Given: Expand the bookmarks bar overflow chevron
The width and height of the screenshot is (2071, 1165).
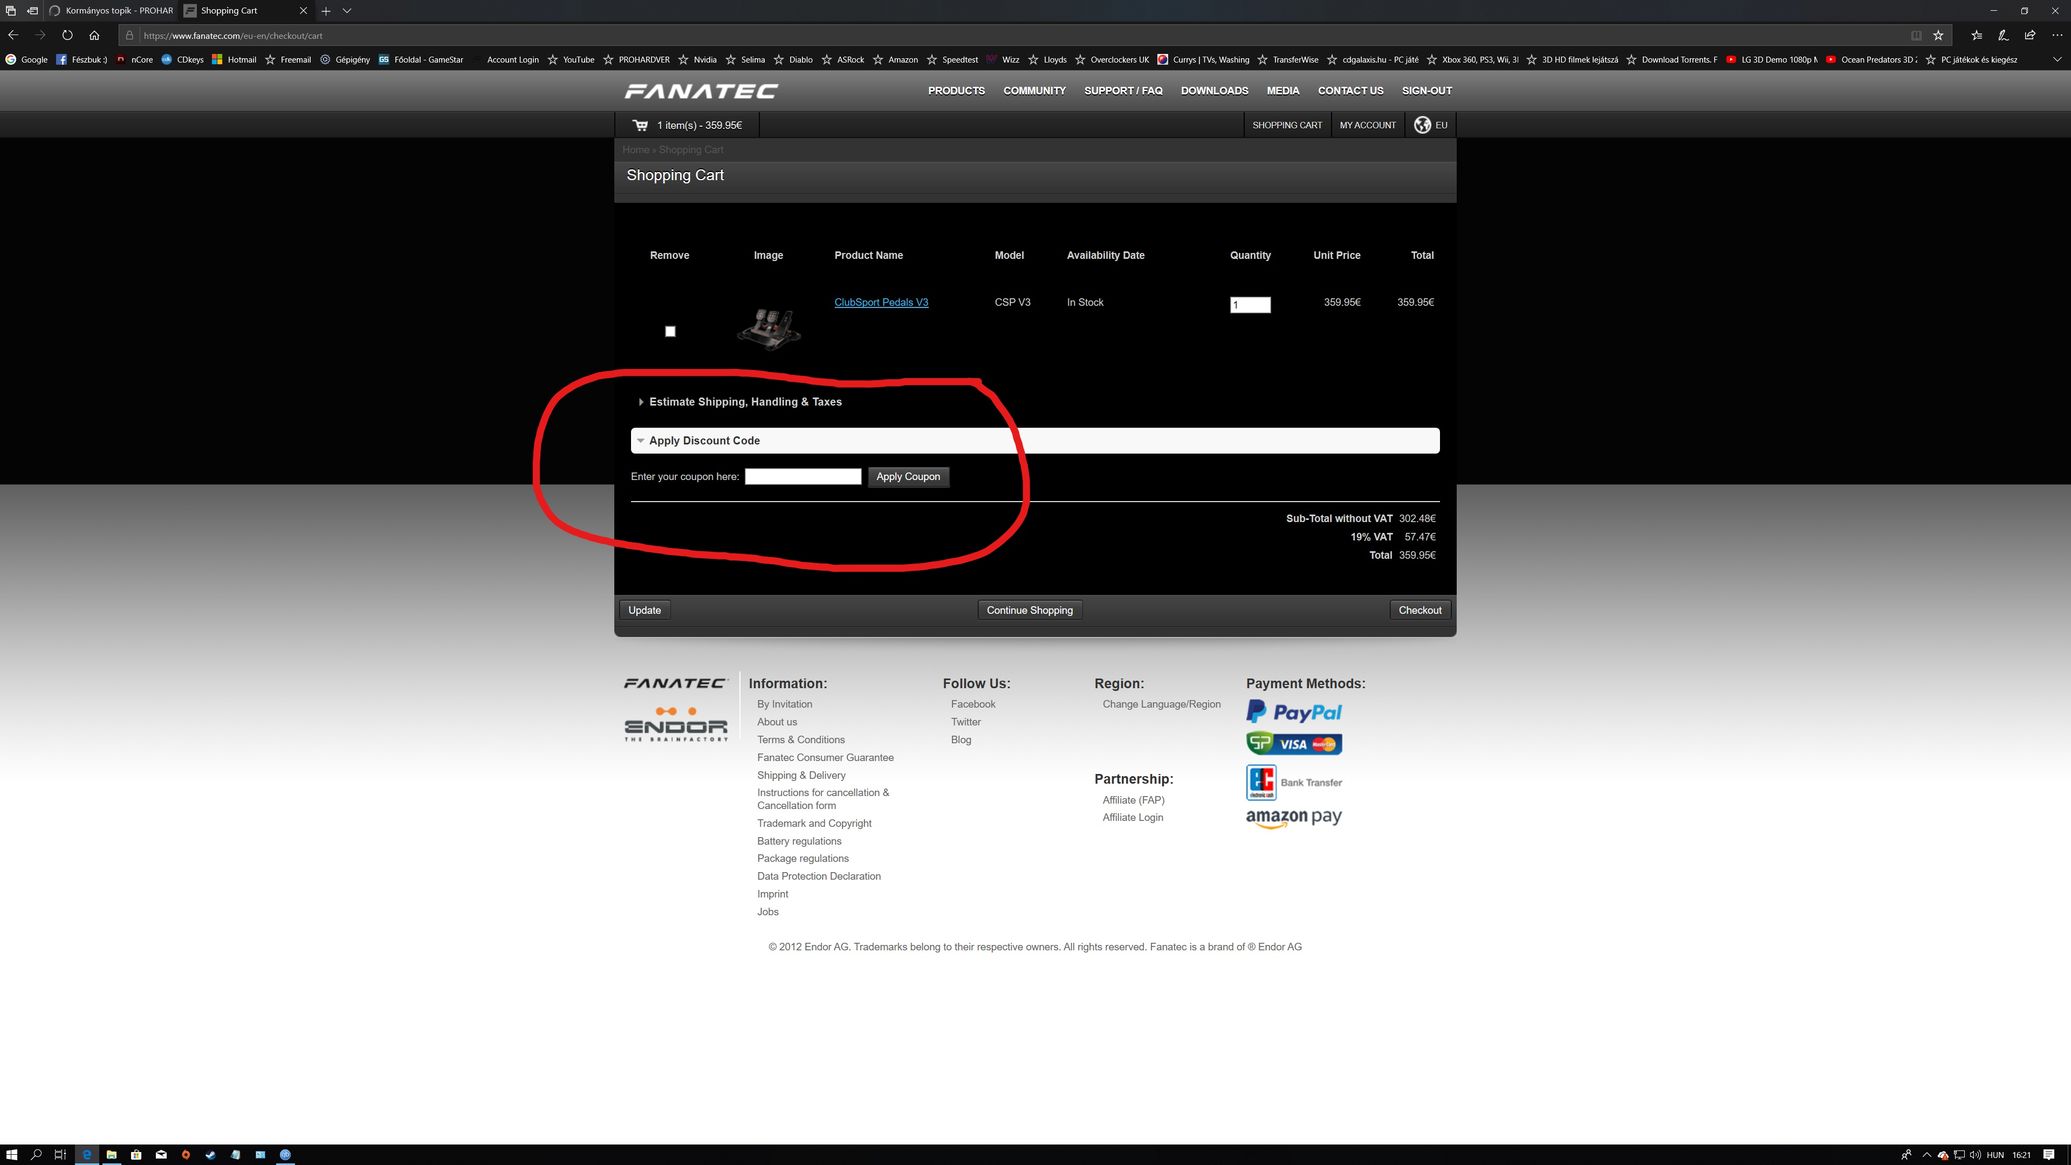Looking at the screenshot, I should pyautogui.click(x=2057, y=60).
